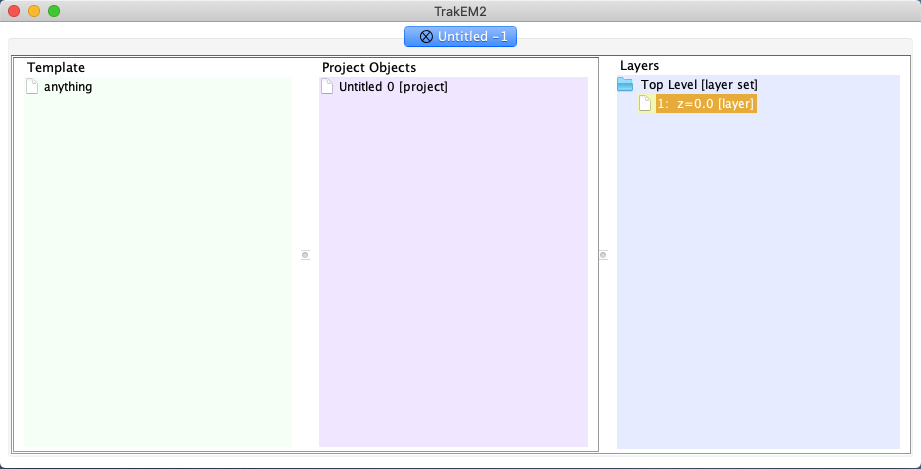
Task: Click the page icon of layer 1
Action: point(645,104)
